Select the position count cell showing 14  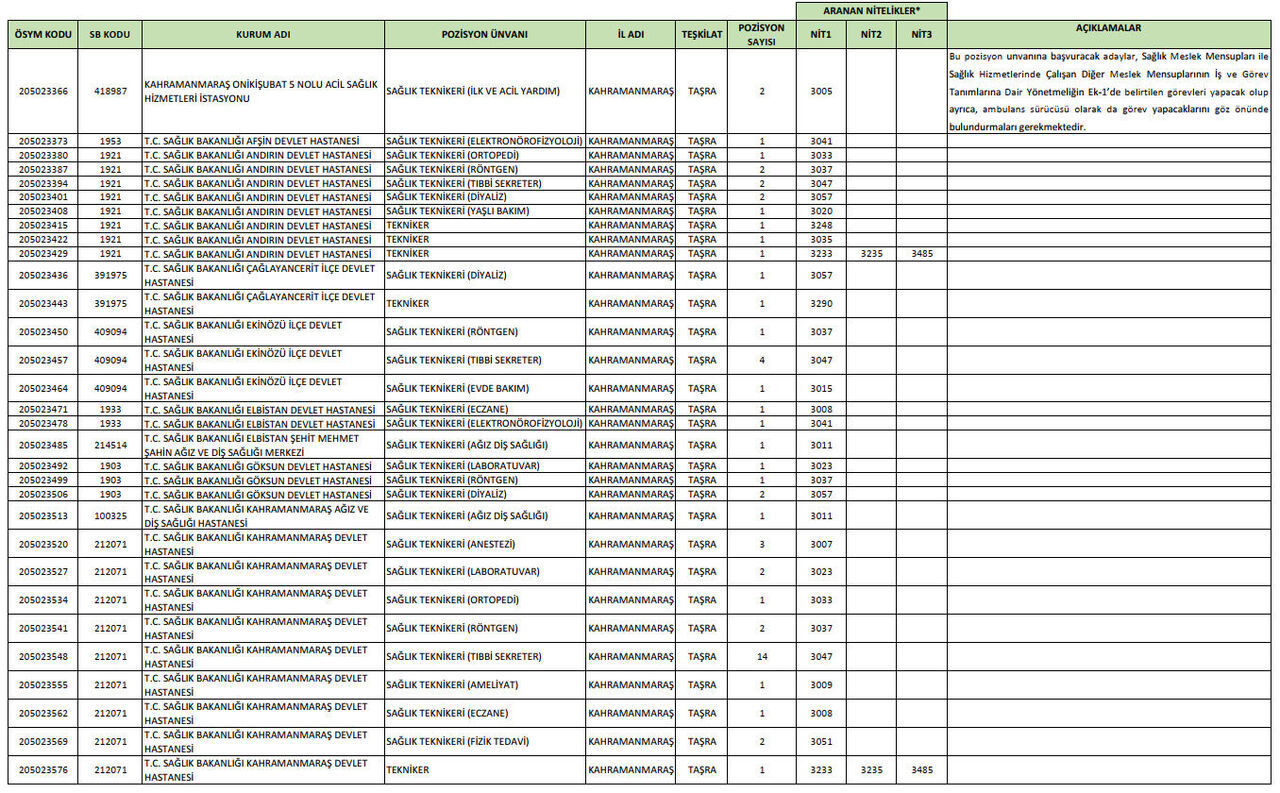[762, 657]
